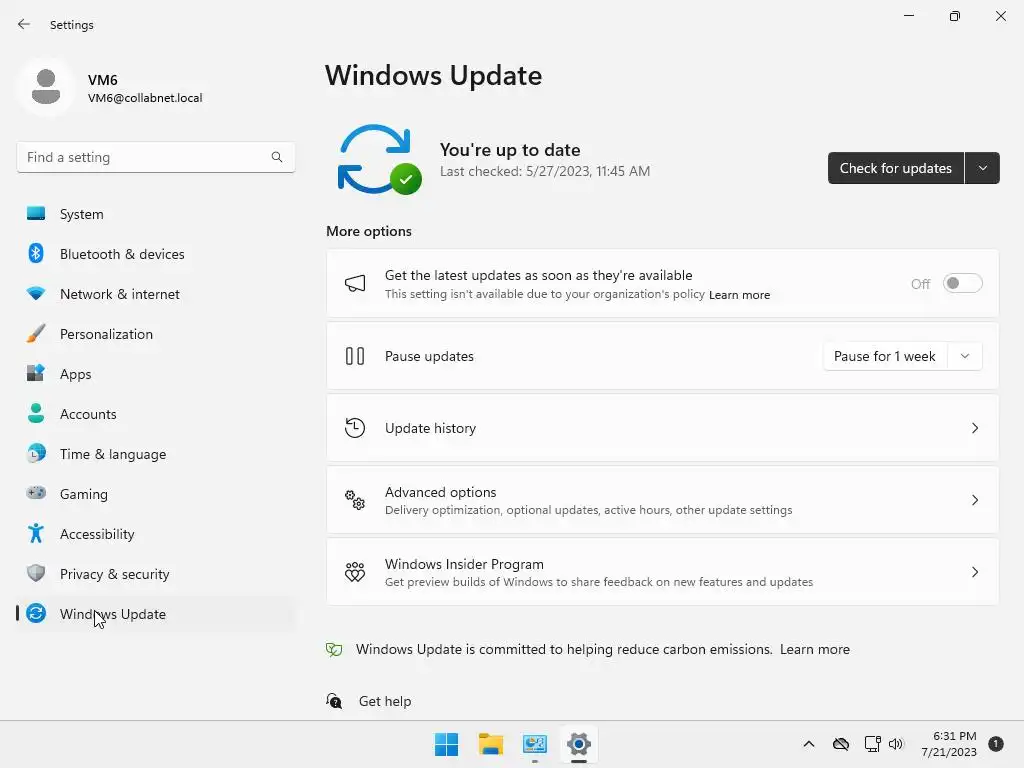Screen dimensions: 1024x768
Task: Open the taskbar app next to File Explorer
Action: point(535,744)
